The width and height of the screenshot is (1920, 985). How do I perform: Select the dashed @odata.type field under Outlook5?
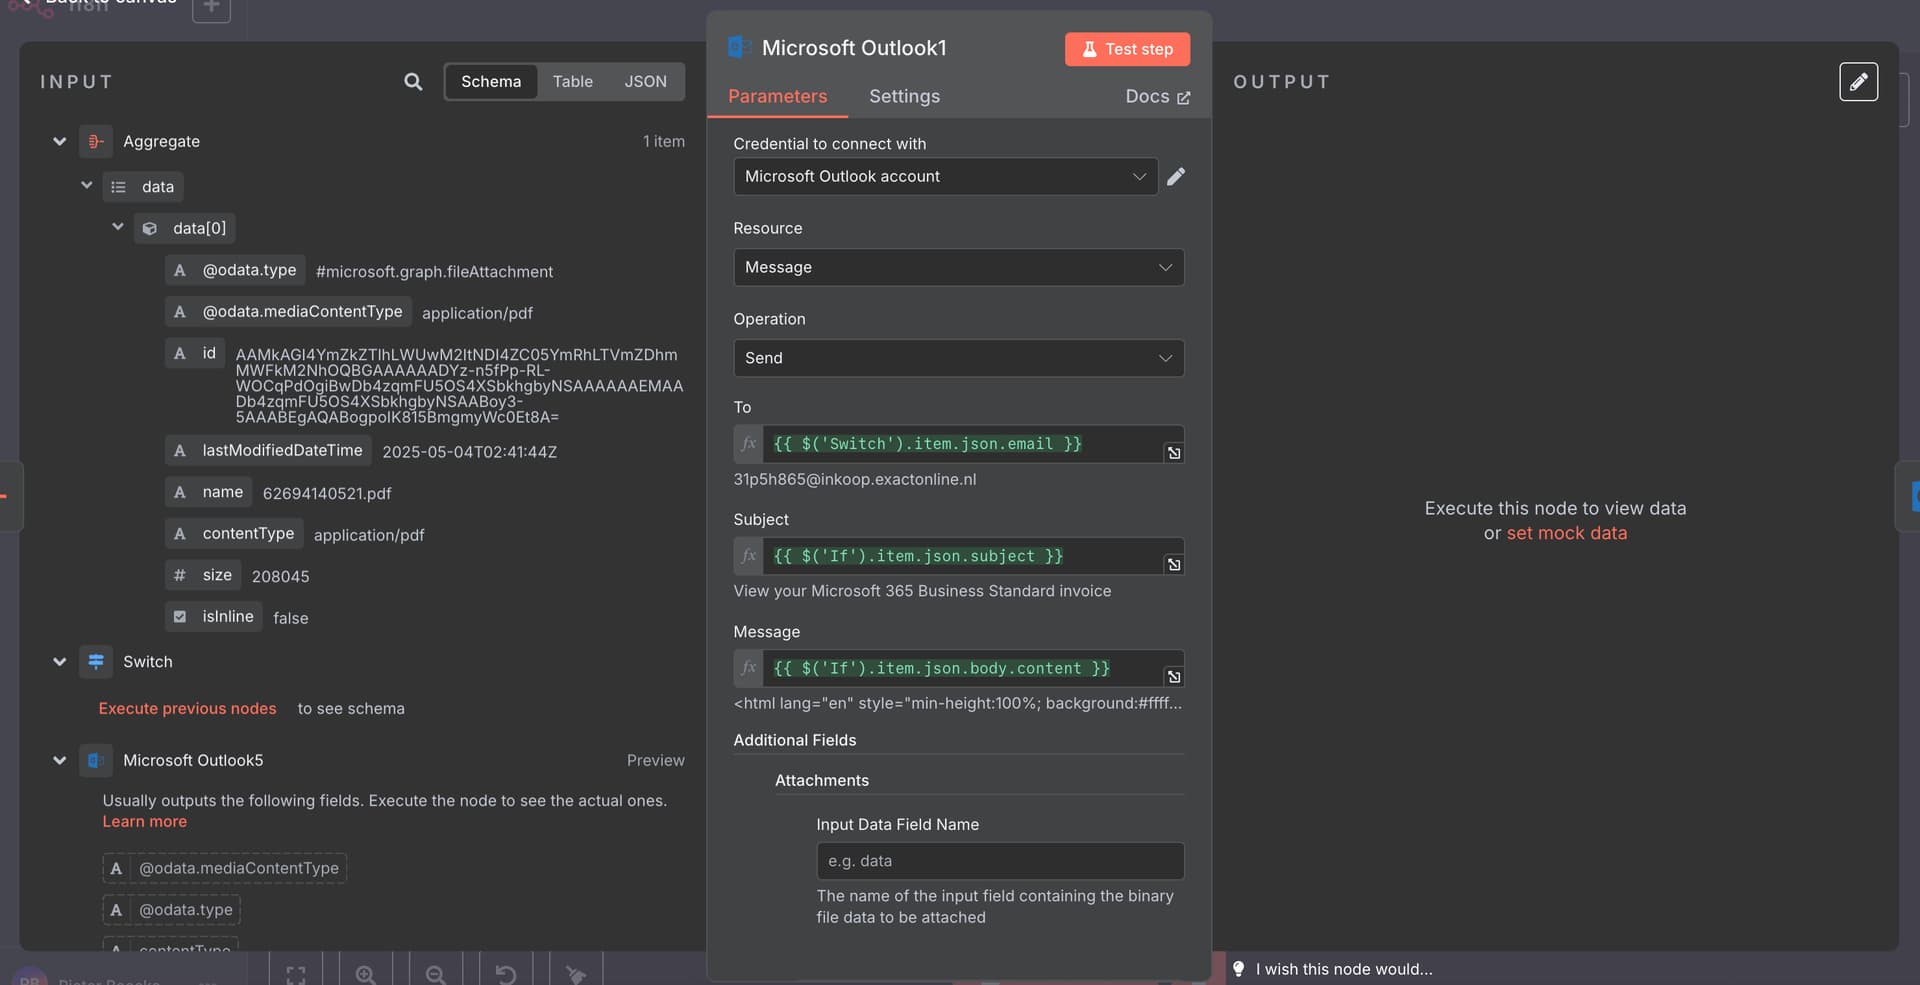(x=171, y=910)
